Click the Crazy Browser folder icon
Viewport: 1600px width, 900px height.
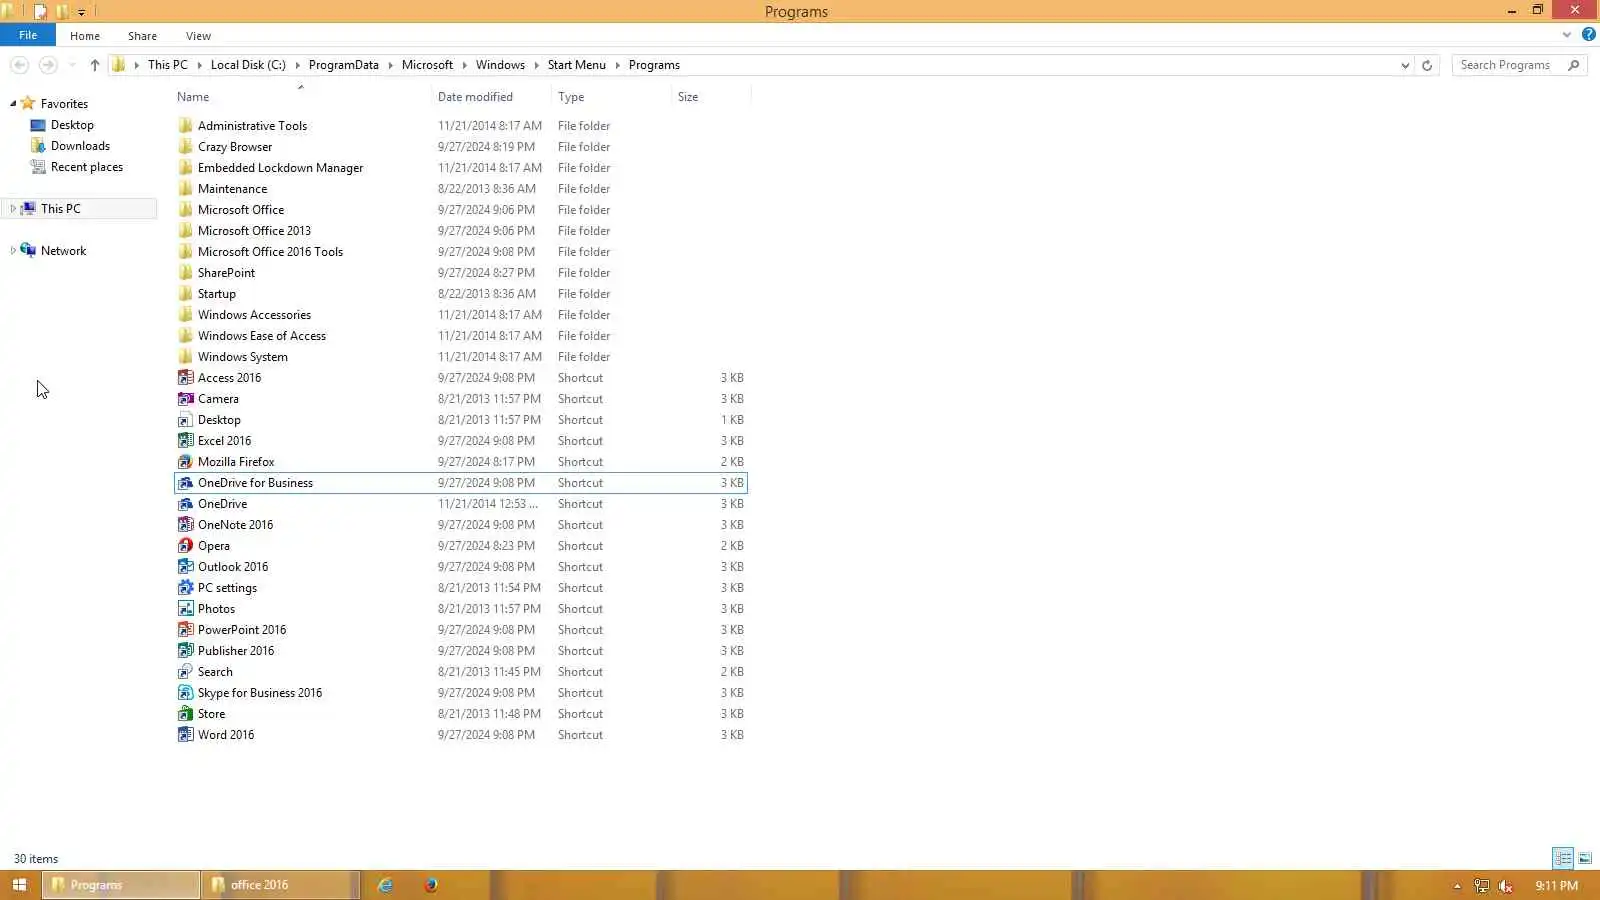(185, 147)
